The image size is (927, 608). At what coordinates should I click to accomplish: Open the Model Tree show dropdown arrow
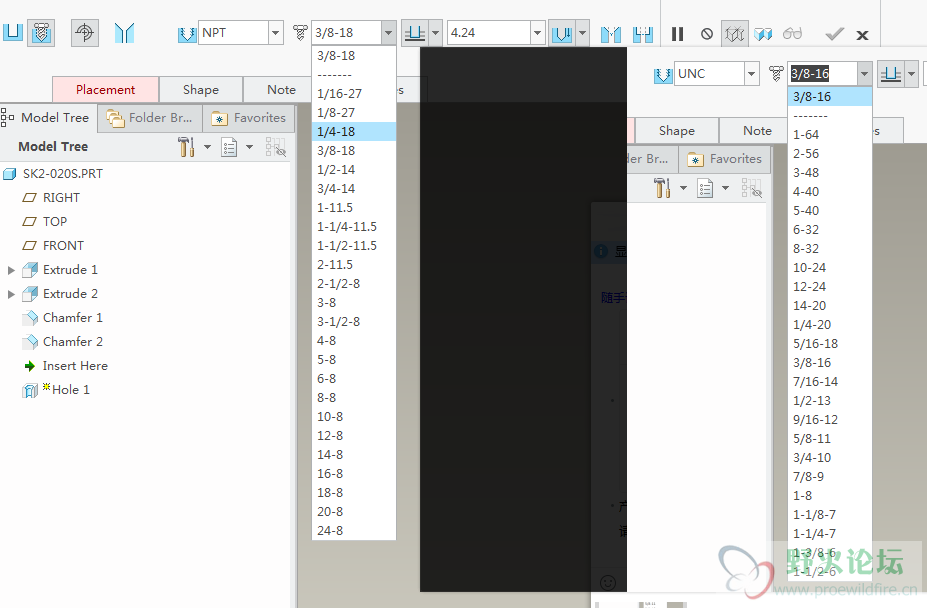(249, 147)
